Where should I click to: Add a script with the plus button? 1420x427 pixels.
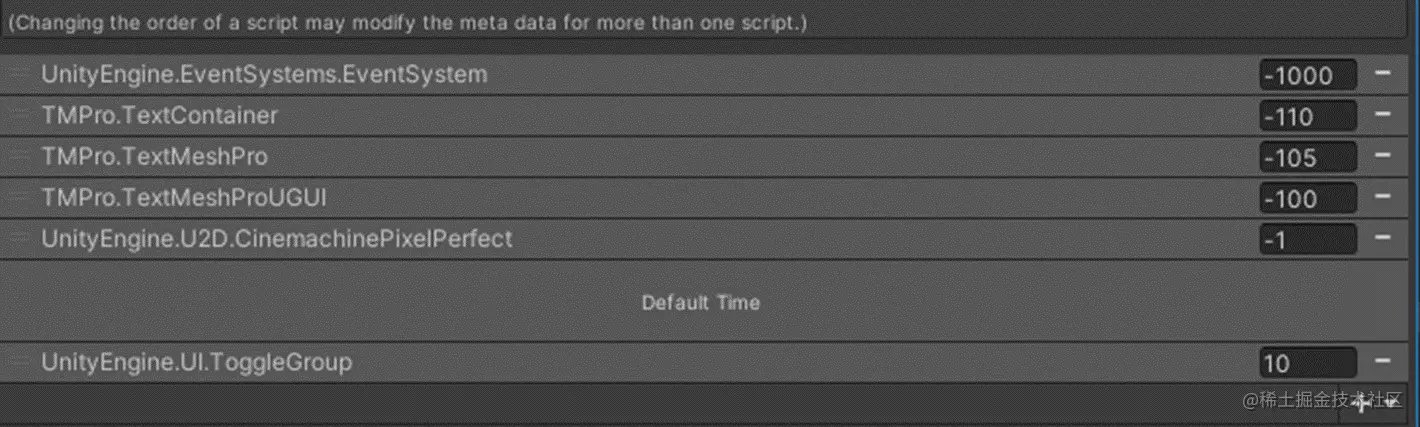tap(1361, 402)
